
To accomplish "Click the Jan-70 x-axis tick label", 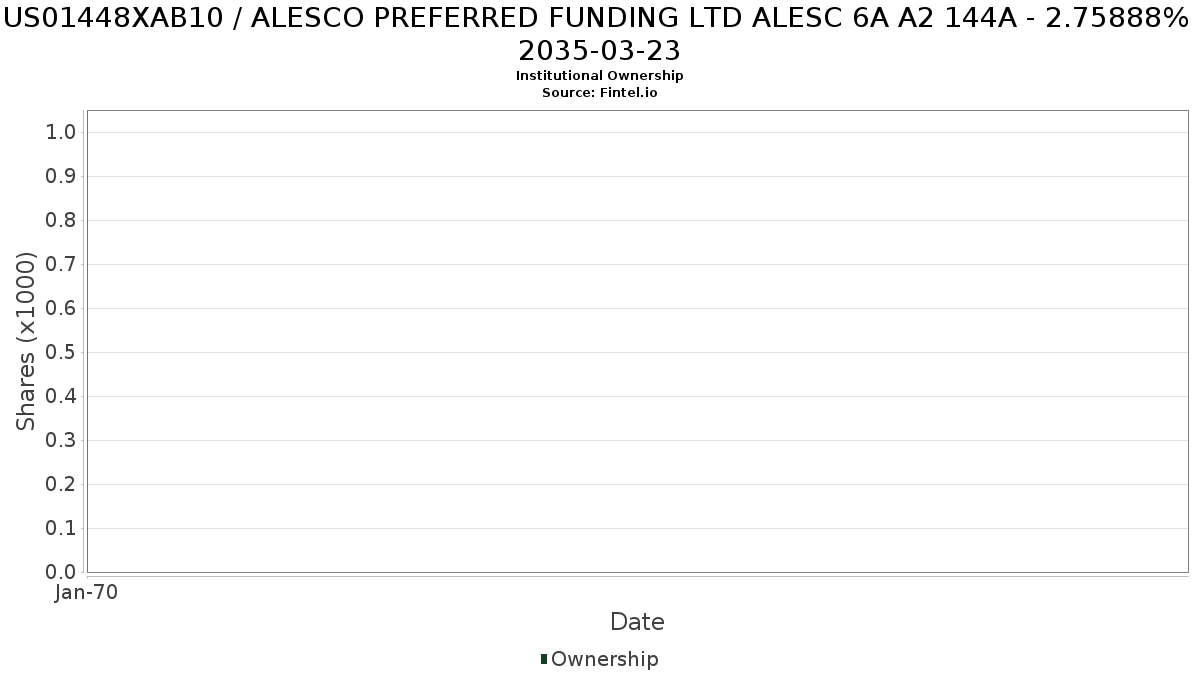I will [86, 593].
